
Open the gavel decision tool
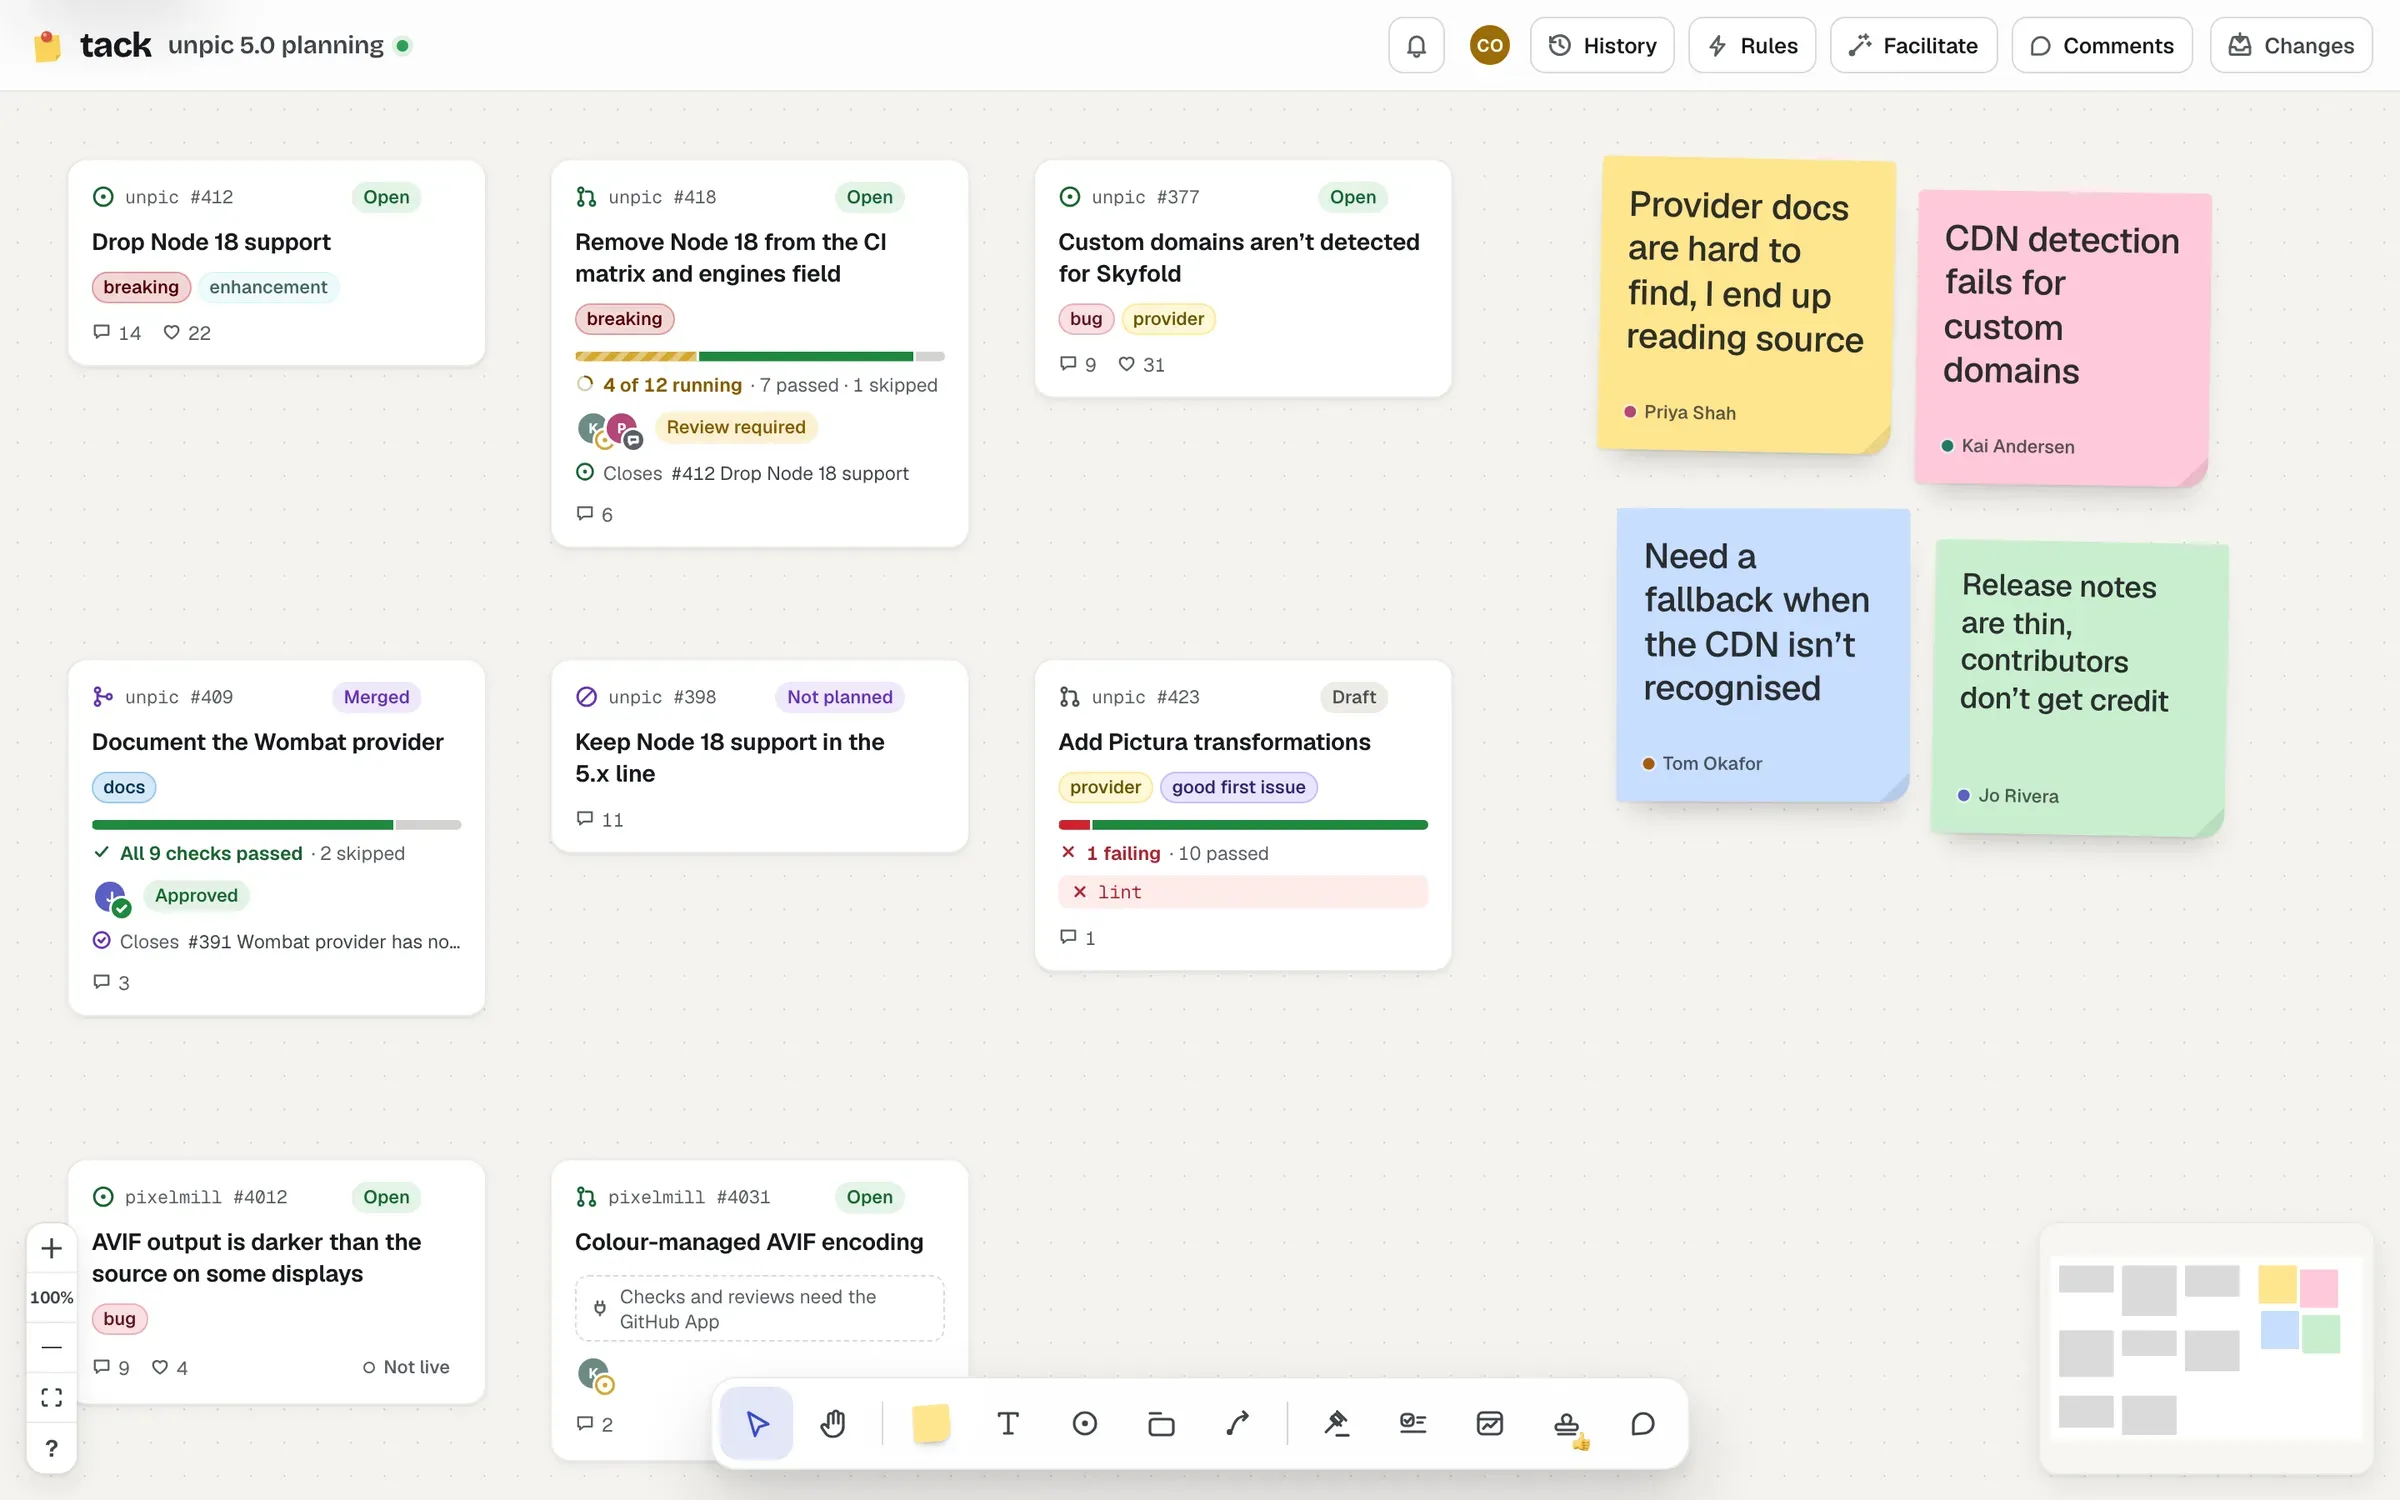click(1336, 1423)
